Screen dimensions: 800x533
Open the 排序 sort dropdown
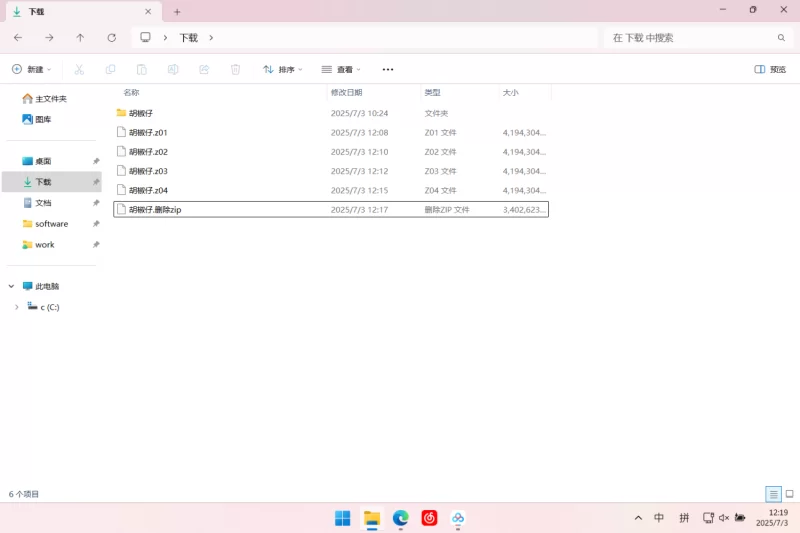(284, 69)
